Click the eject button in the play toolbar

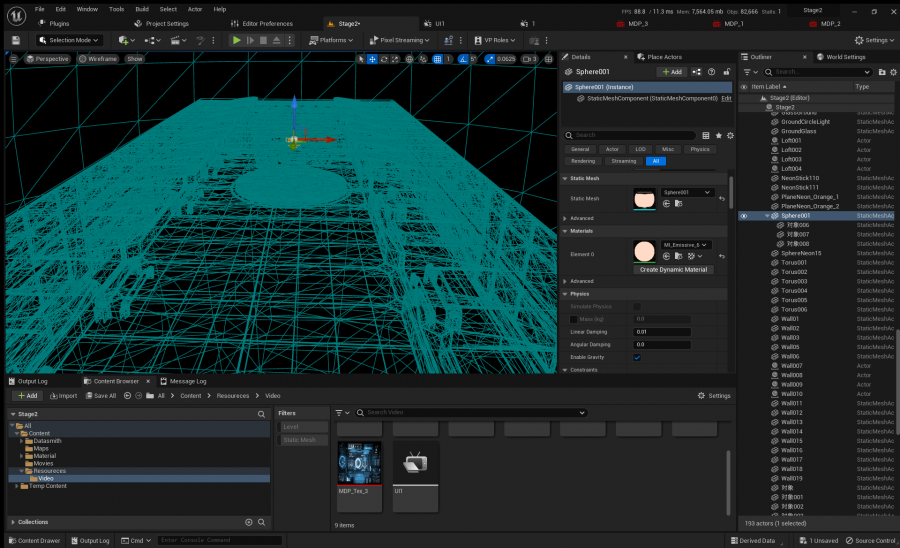click(x=276, y=40)
